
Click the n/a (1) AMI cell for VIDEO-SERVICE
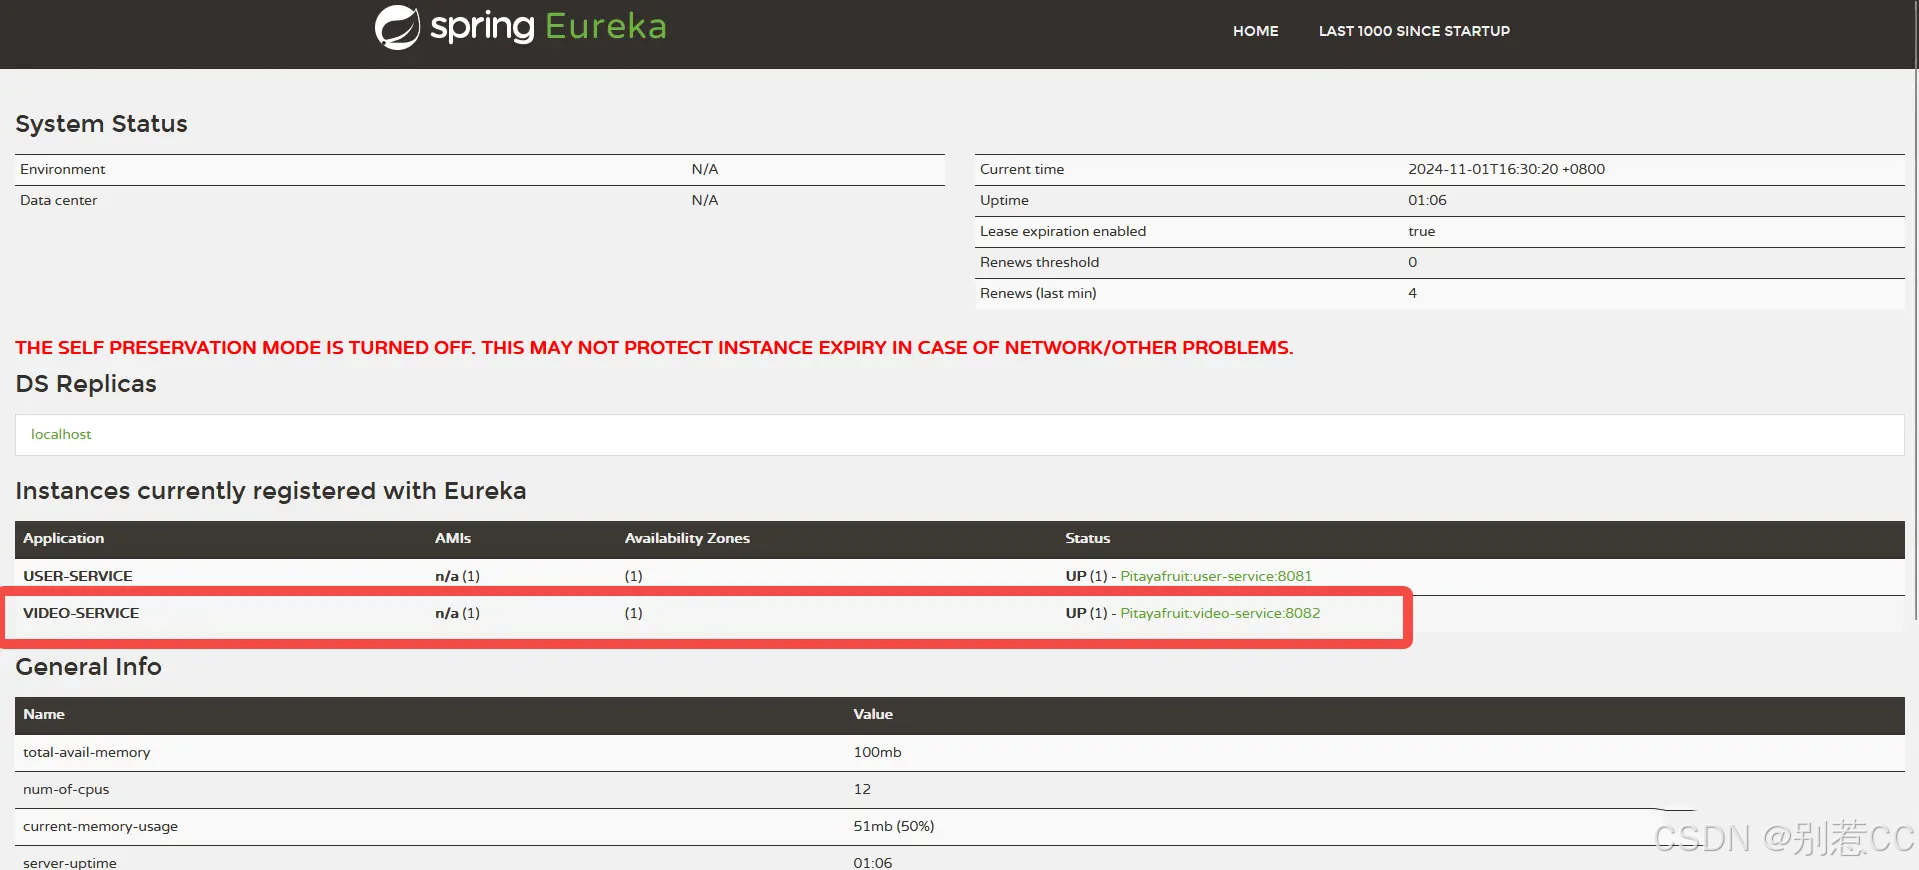point(457,613)
